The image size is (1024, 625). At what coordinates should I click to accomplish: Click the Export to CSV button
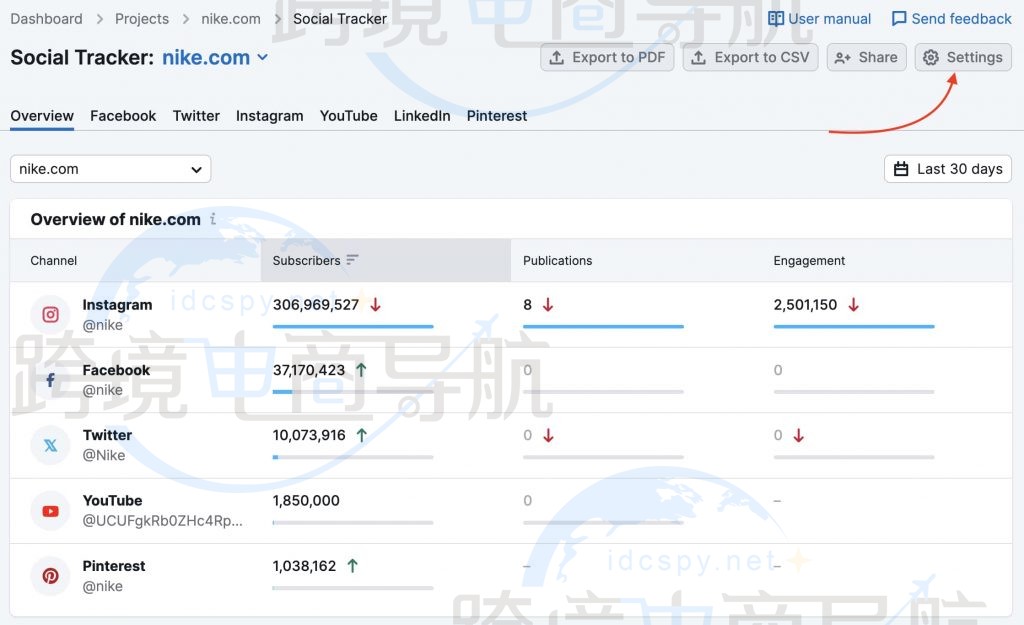tap(750, 58)
